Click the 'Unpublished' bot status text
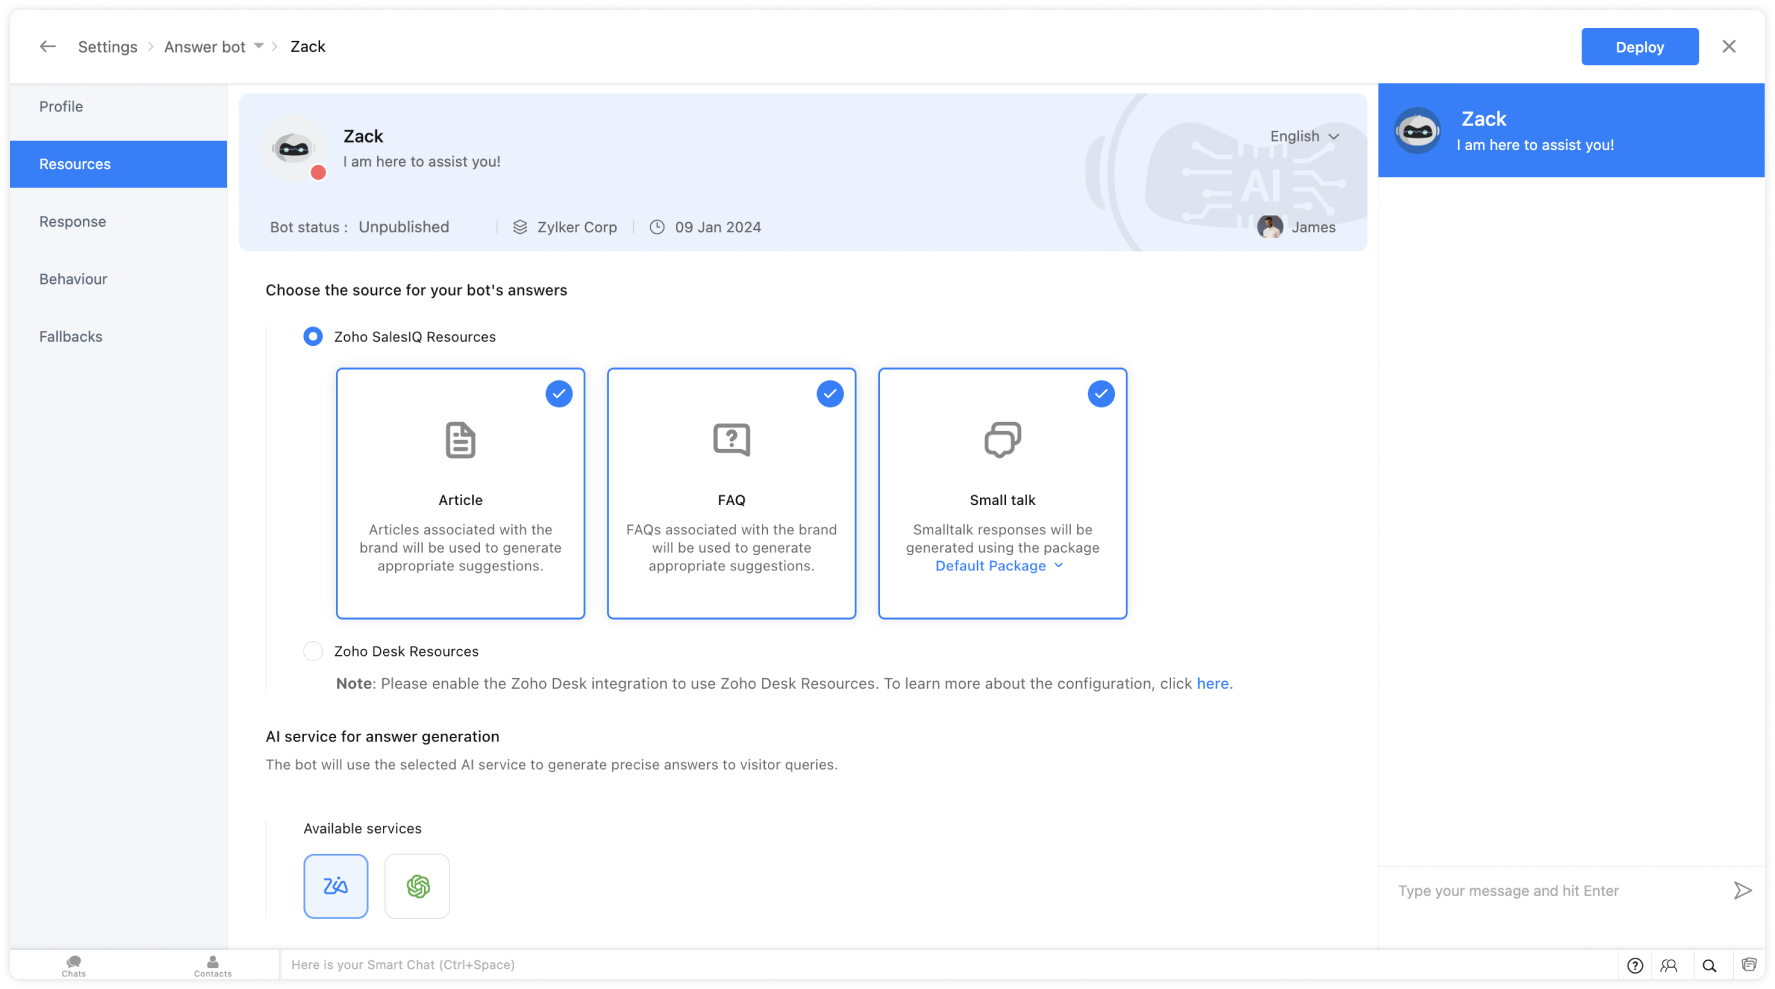This screenshot has width=1775, height=989. pyautogui.click(x=404, y=227)
